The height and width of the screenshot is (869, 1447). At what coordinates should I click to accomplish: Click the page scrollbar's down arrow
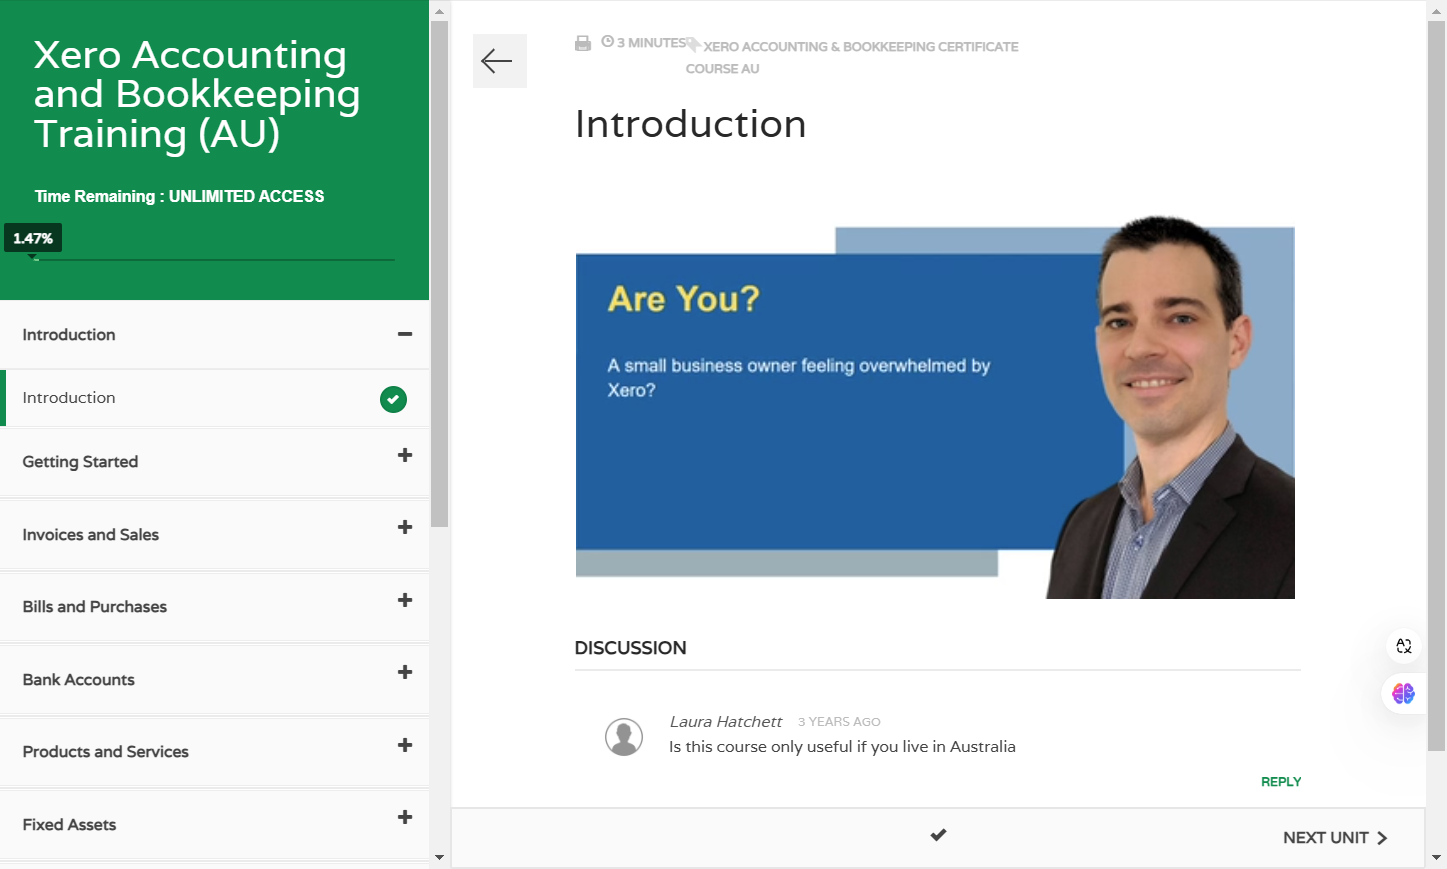(x=1437, y=857)
